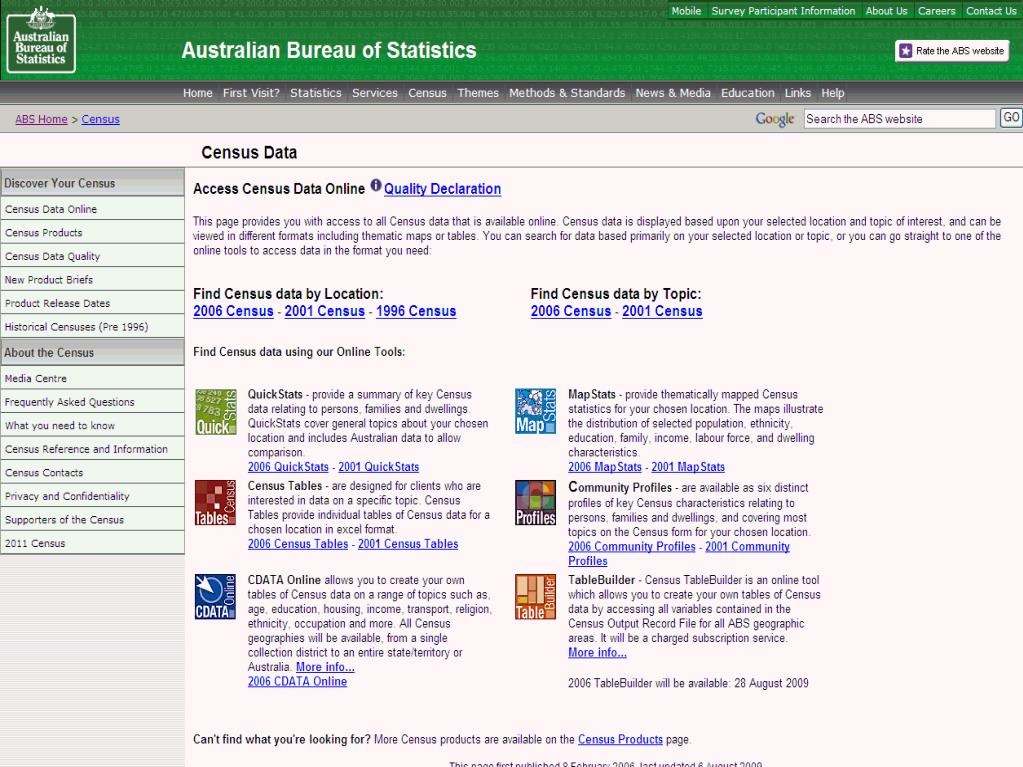The height and width of the screenshot is (767, 1023).
Task: Focus the Search the ABS website field
Action: coord(900,119)
